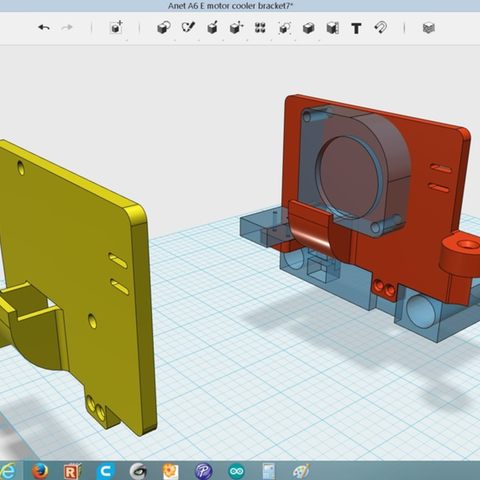Open the Primitives menu icon
Viewport: 480px width, 480px height.
tap(164, 27)
